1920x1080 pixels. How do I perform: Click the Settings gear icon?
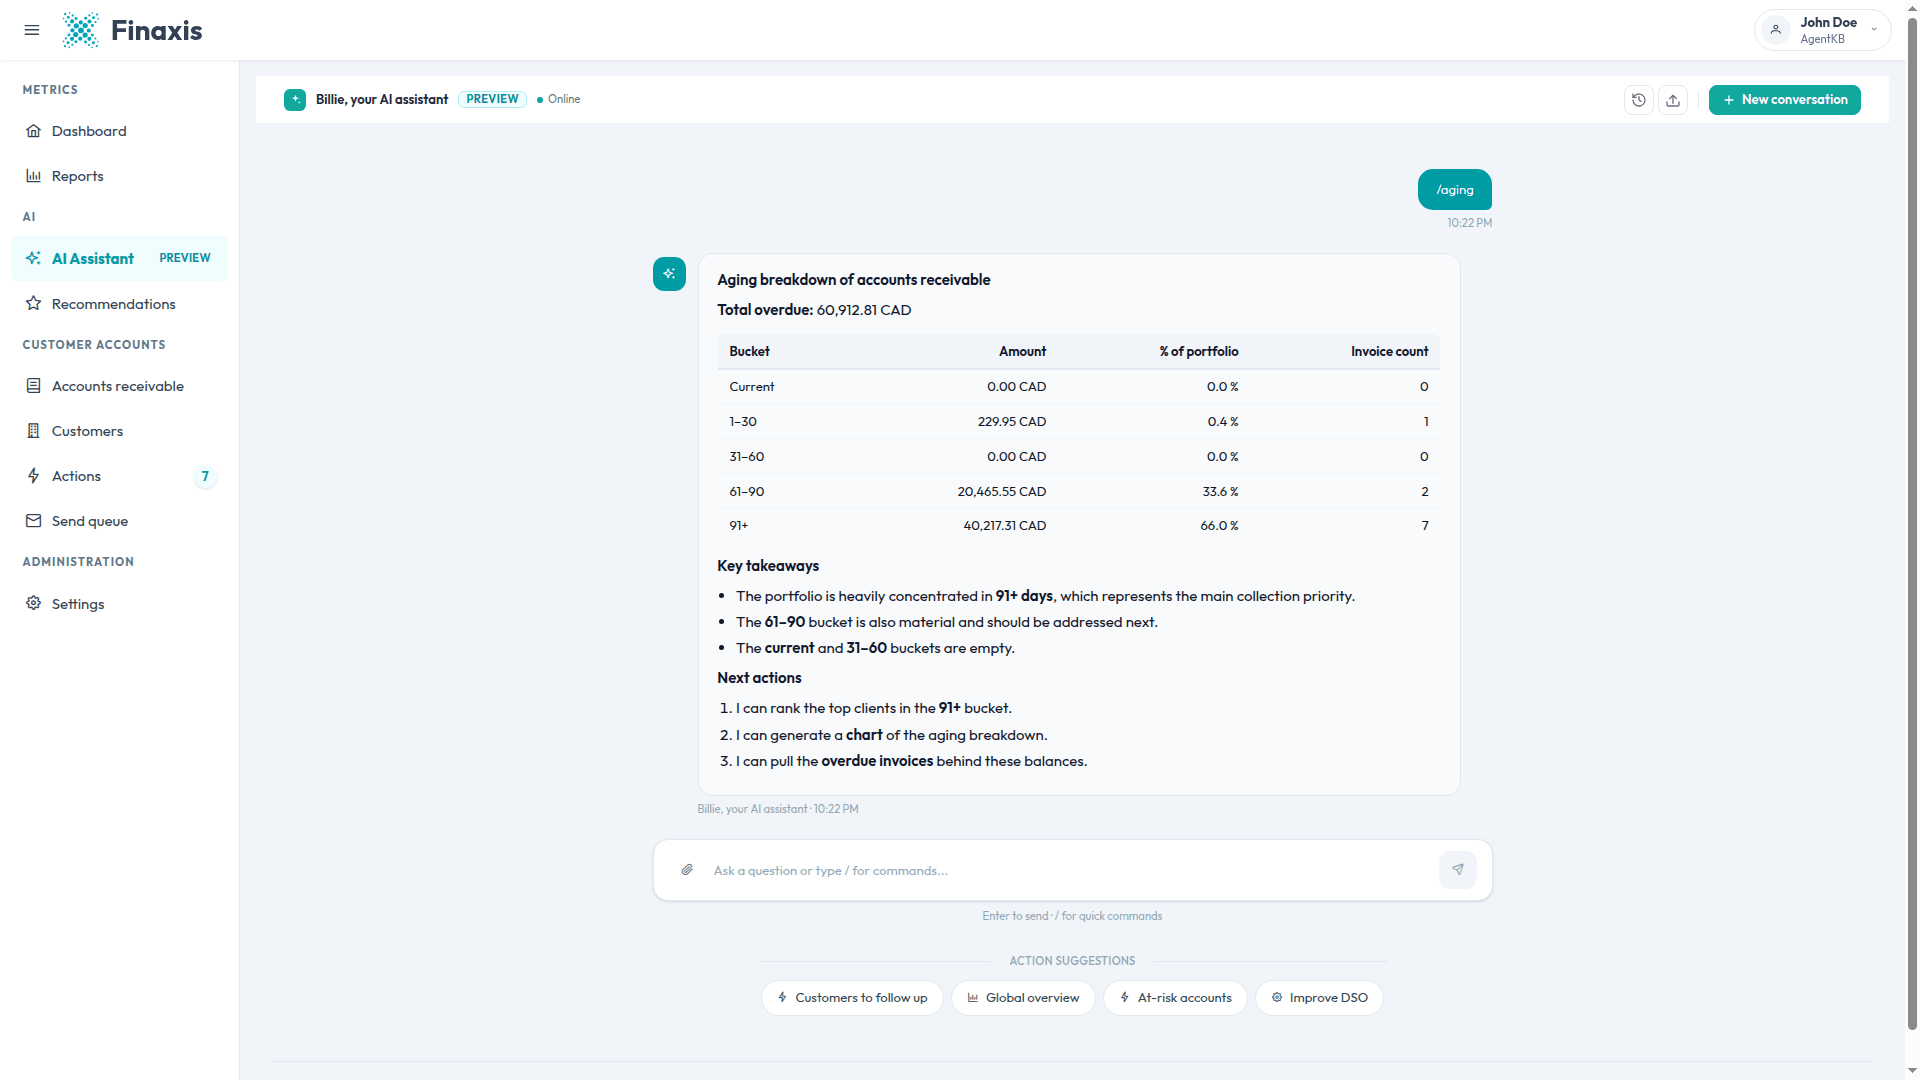34,603
